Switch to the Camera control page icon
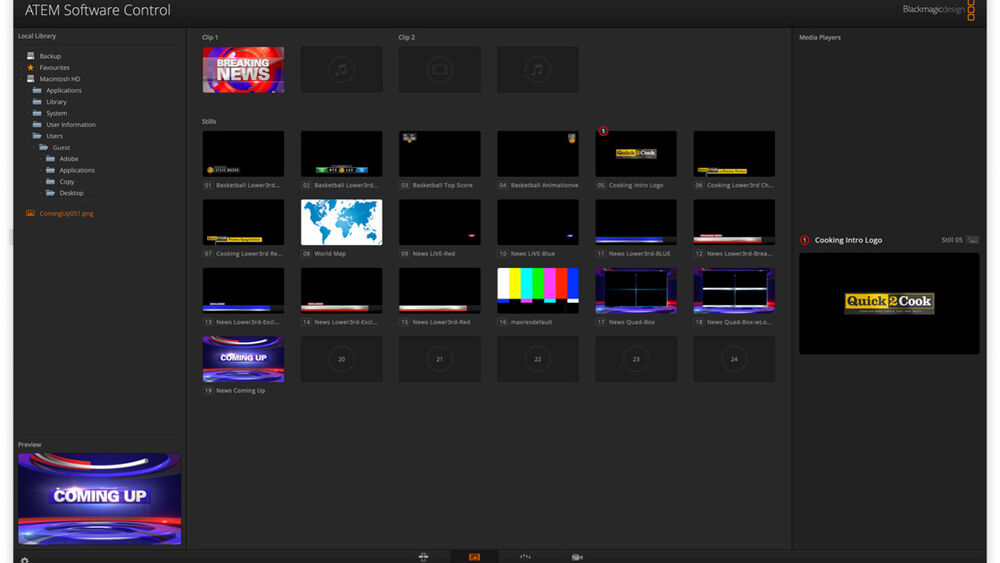1000x563 pixels. tap(577, 557)
